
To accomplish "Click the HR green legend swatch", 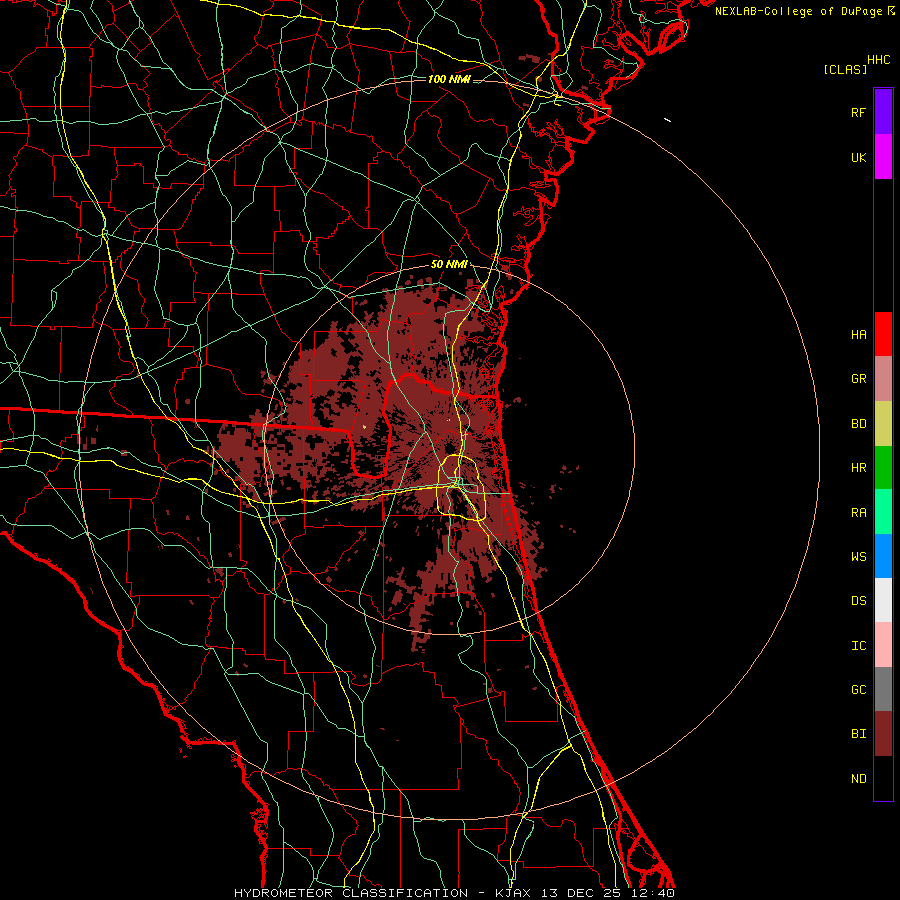I will [x=883, y=468].
